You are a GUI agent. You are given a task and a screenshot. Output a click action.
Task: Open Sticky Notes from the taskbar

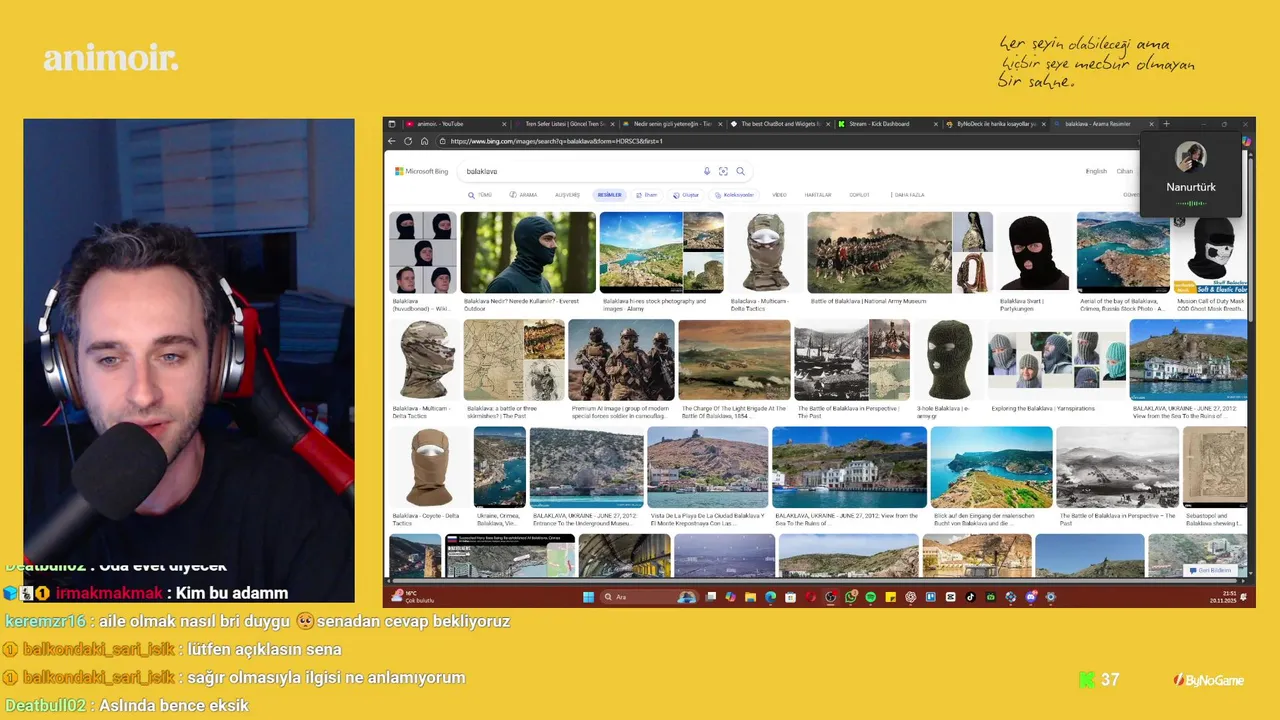(x=891, y=597)
